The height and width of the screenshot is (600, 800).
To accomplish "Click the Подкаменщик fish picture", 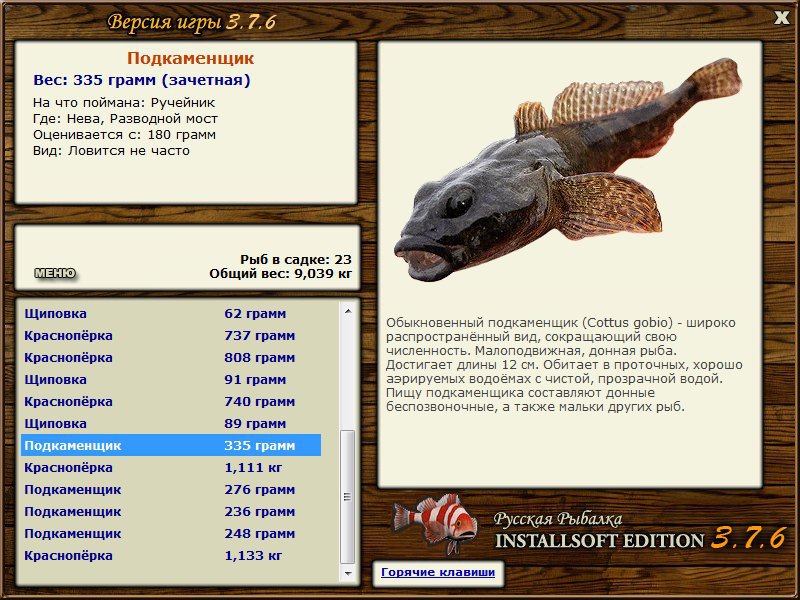I will (567, 169).
